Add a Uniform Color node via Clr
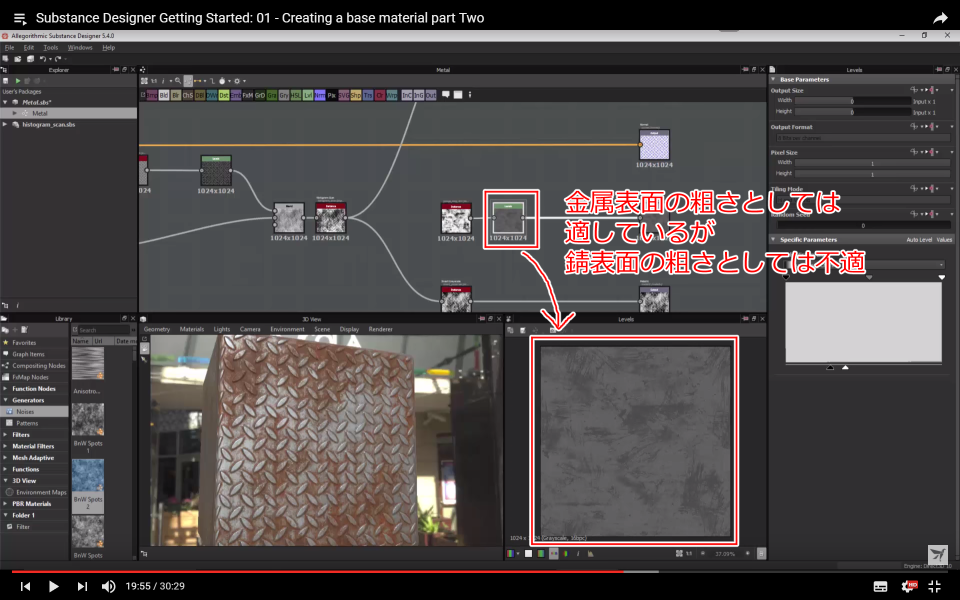 point(380,96)
